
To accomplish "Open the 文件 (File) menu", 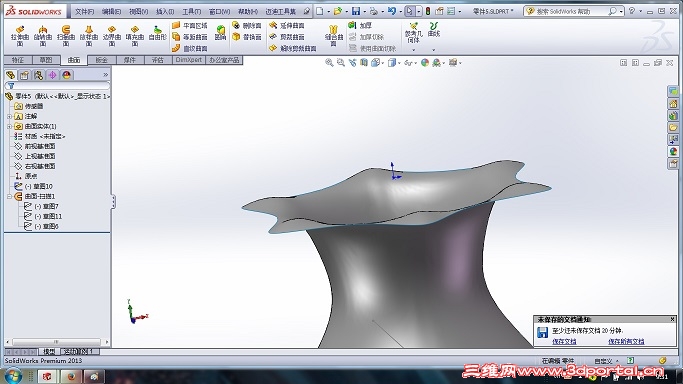I will (85, 11).
